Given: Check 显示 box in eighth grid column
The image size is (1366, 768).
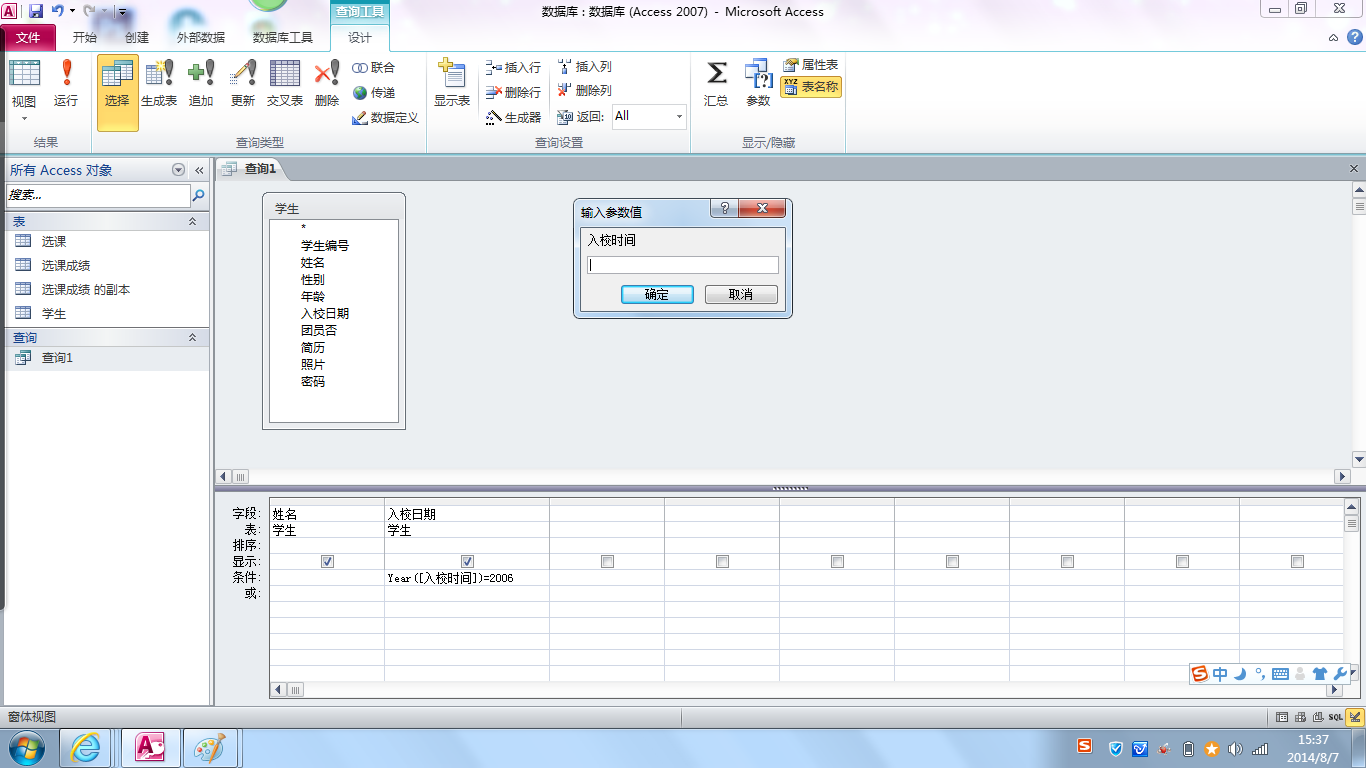Looking at the screenshot, I should click(1182, 562).
